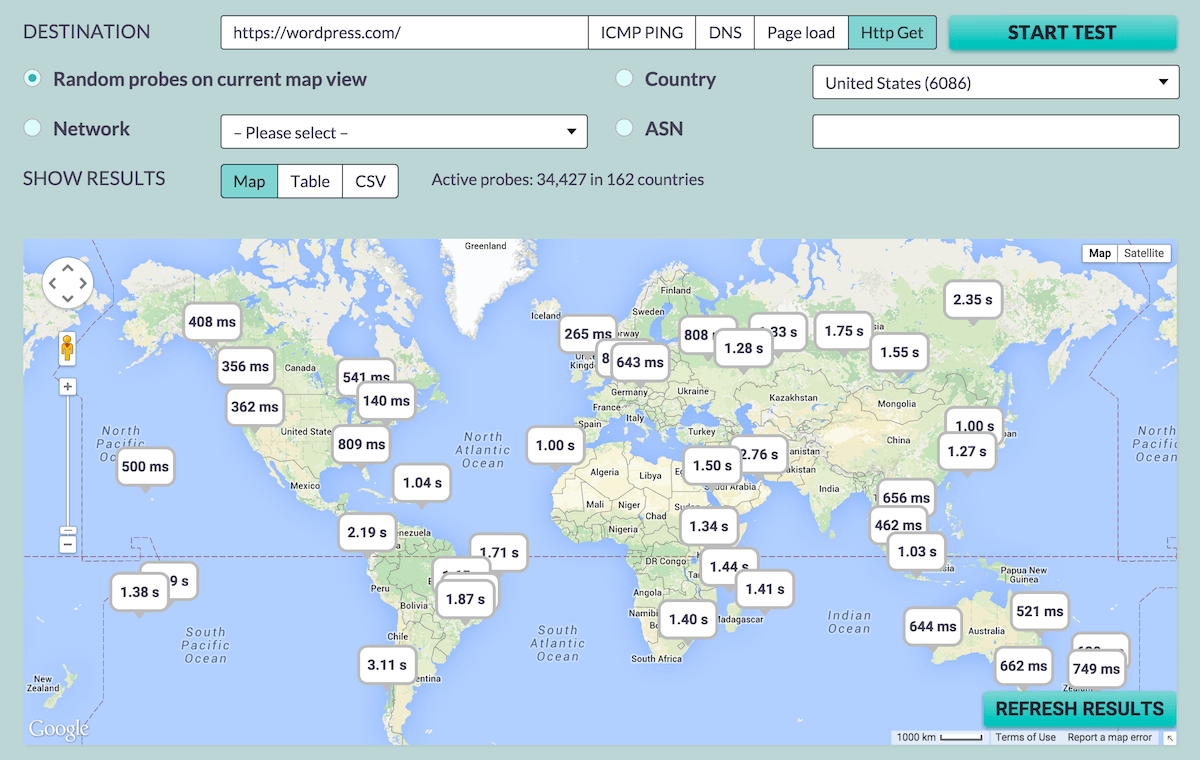This screenshot has width=1200, height=760.
Task: Open the United States country dropdown
Action: (x=995, y=83)
